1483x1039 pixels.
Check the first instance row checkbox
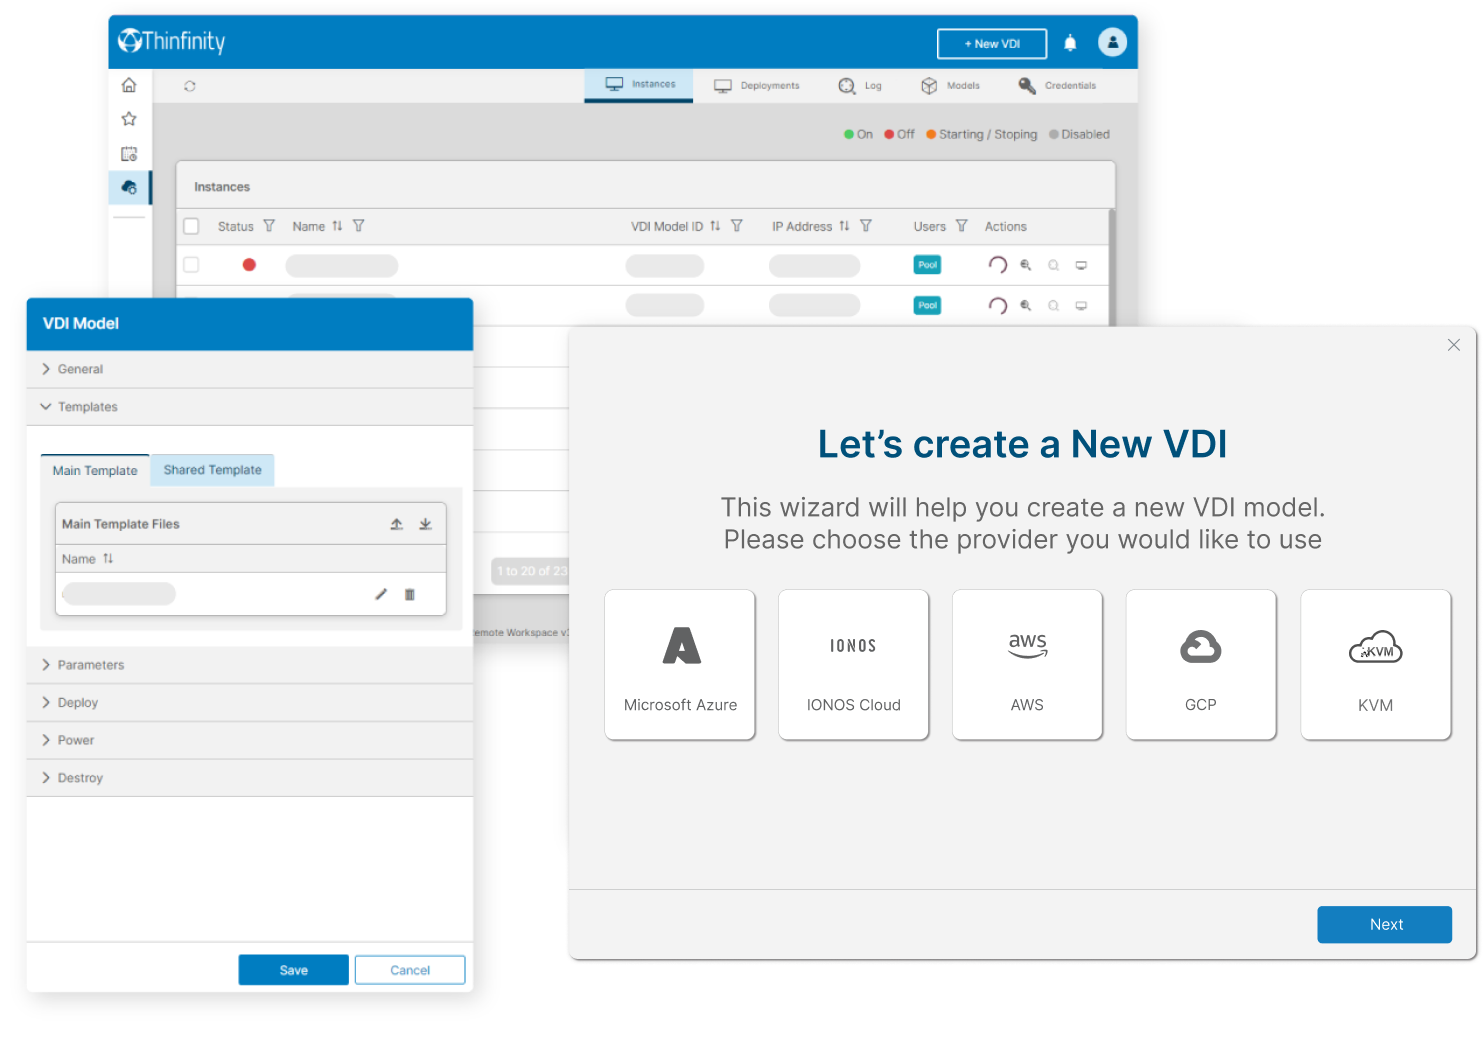point(192,265)
